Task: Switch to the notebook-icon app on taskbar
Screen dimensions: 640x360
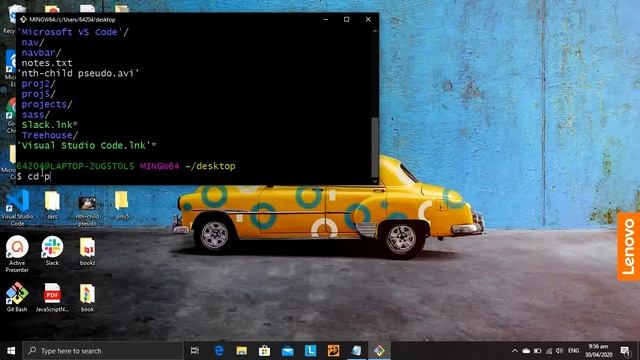Action: coord(356,351)
